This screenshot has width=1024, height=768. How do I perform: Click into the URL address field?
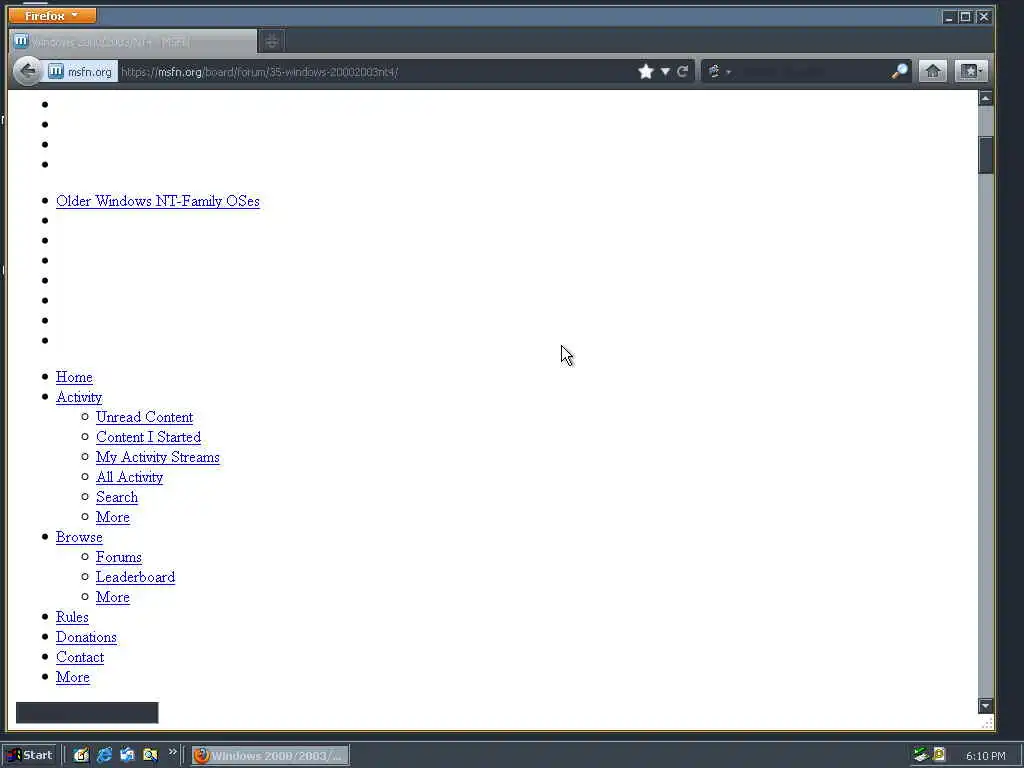[376, 71]
